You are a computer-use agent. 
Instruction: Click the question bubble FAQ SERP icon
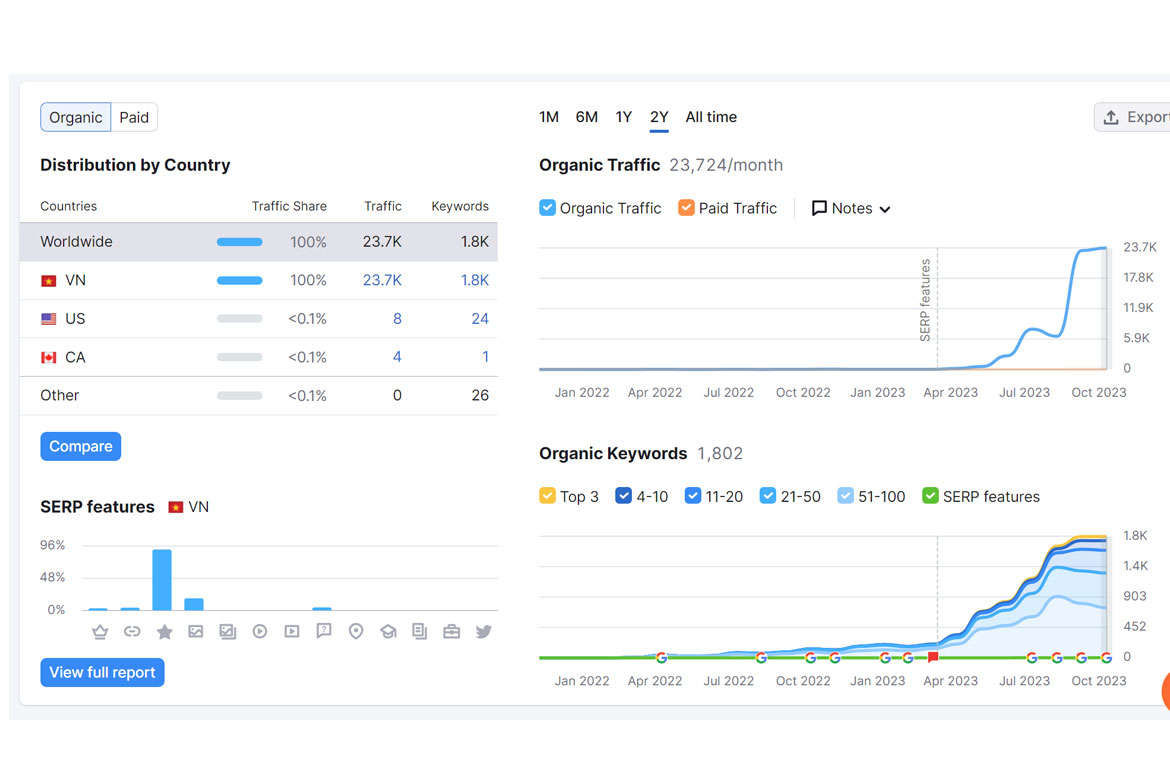pos(324,632)
